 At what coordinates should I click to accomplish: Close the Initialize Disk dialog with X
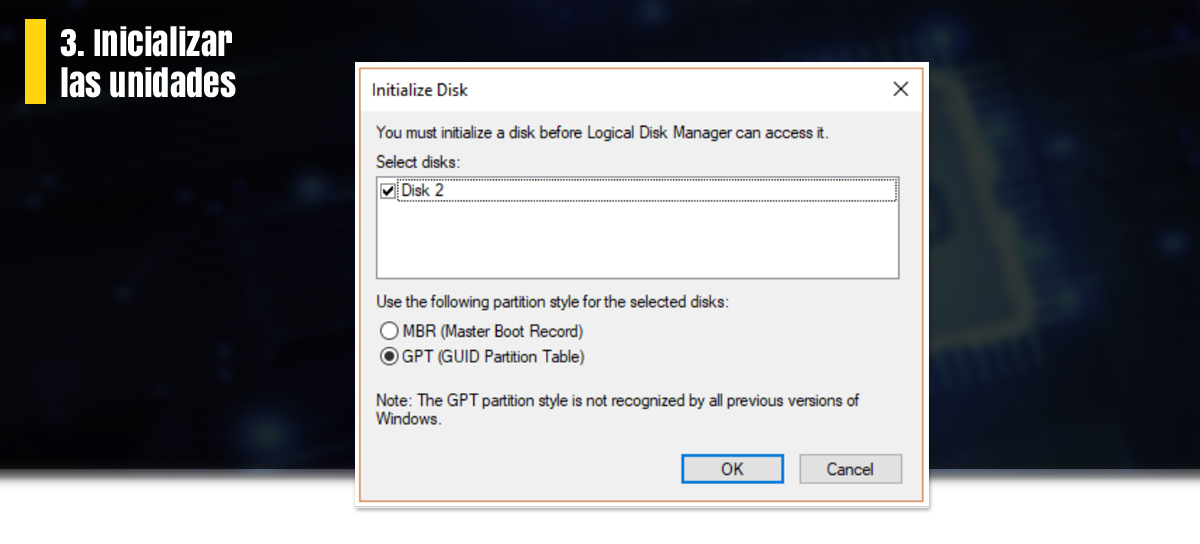(900, 89)
